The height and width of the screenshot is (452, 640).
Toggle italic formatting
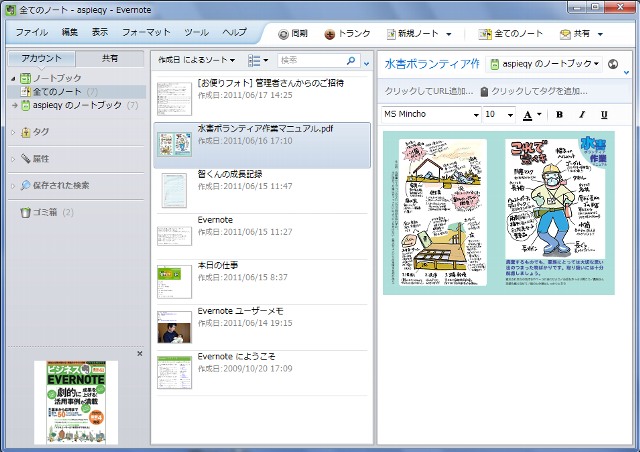[x=582, y=115]
